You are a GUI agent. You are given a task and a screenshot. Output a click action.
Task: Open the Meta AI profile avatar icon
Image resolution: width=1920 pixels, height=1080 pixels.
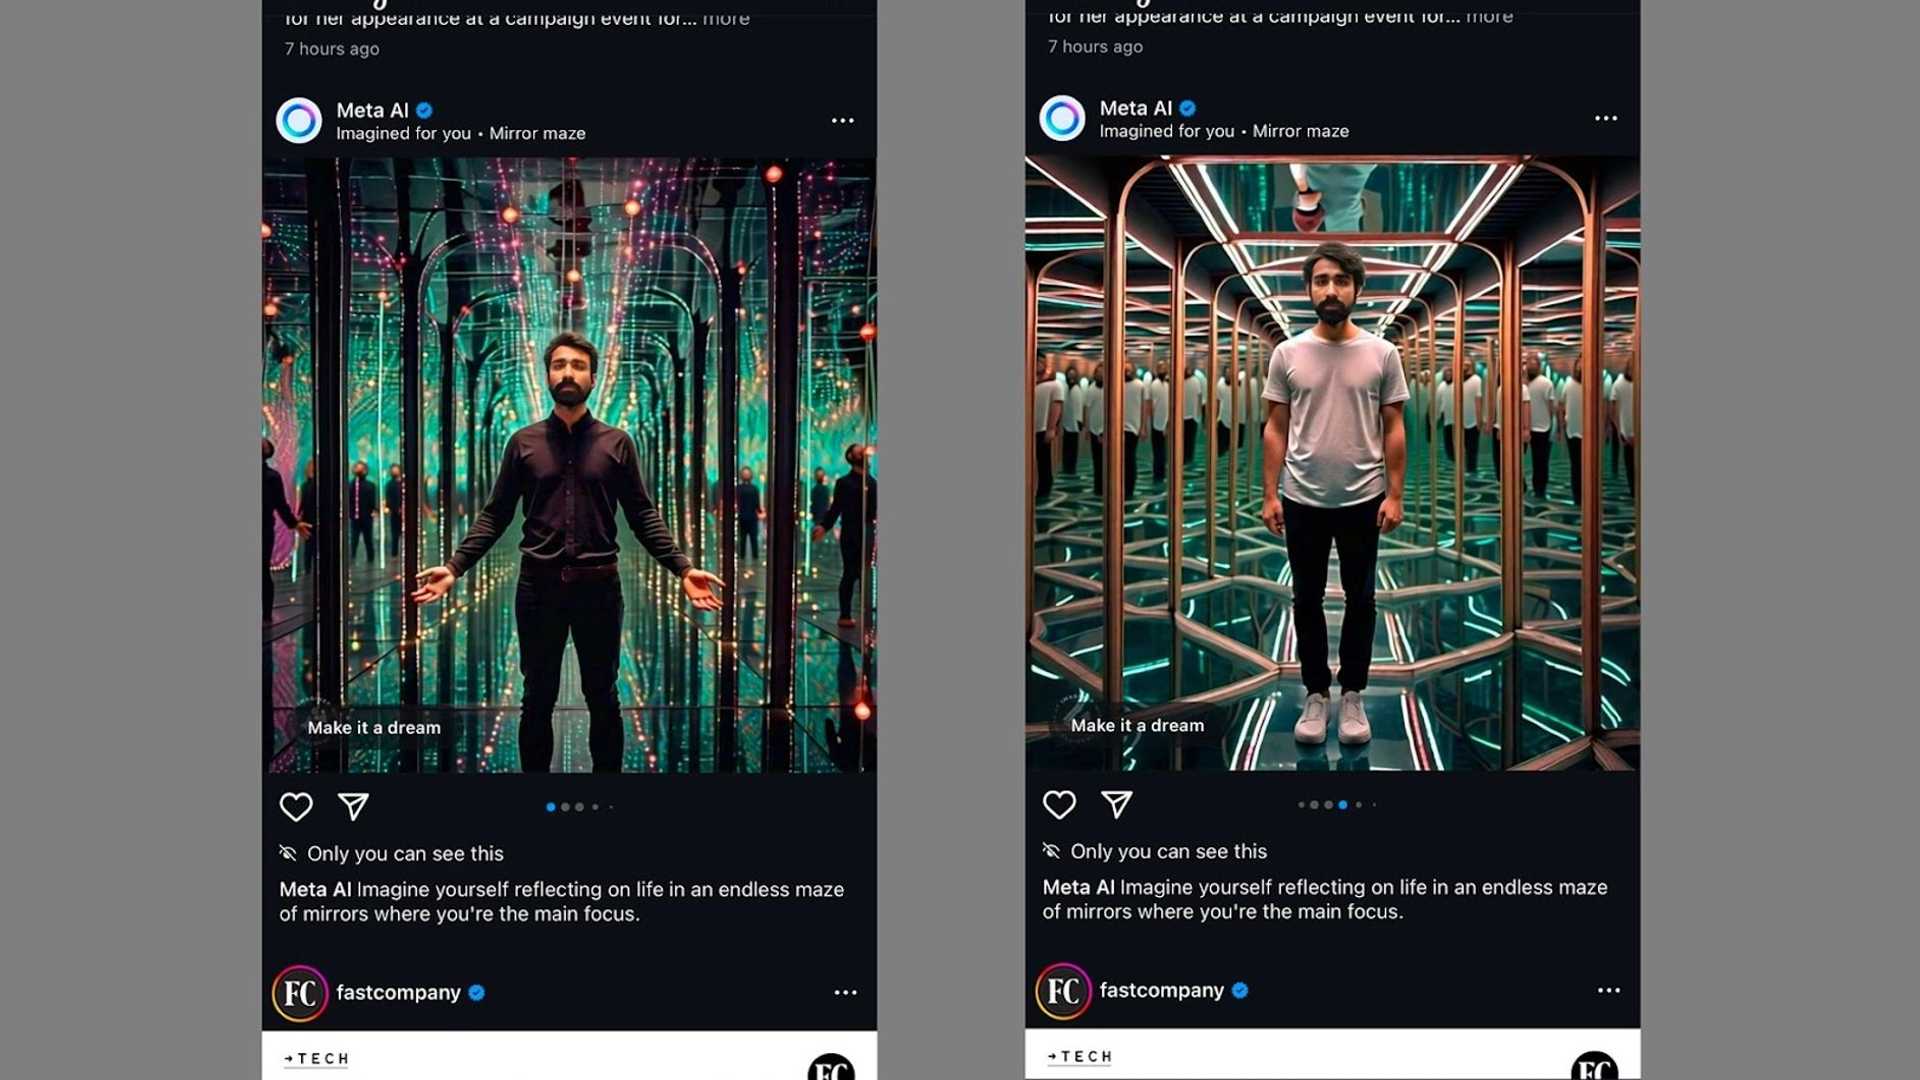pos(299,119)
